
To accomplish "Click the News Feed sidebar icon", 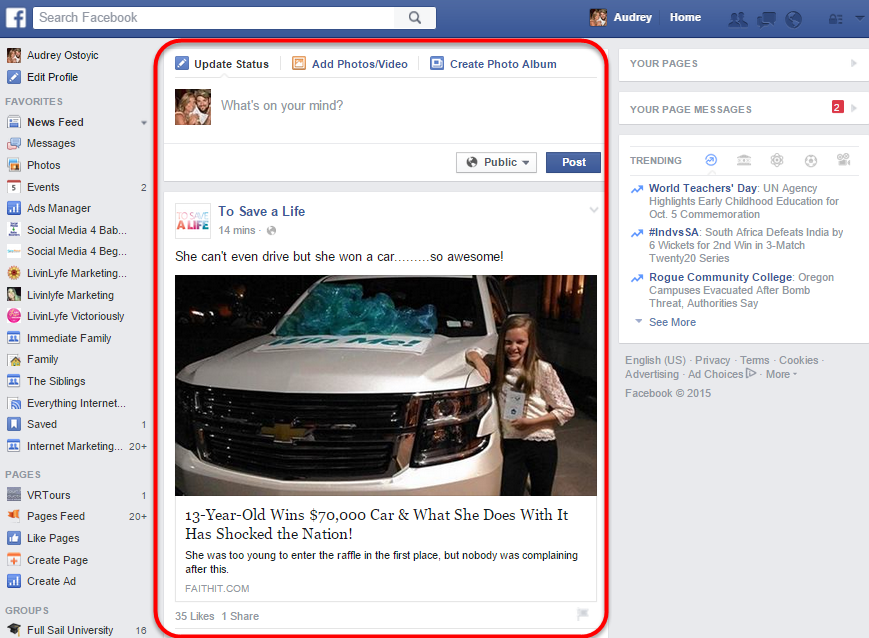I will tap(14, 122).
